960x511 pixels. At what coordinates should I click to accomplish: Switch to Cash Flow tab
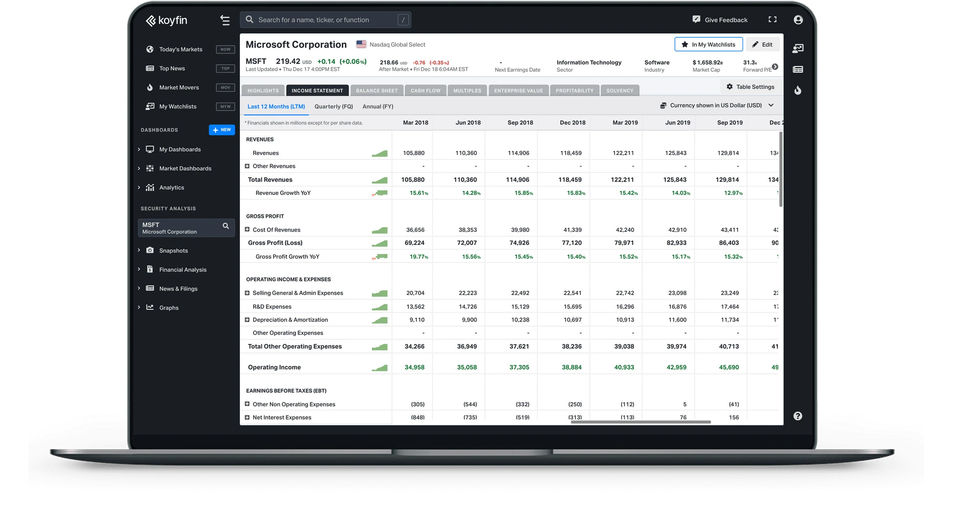[x=426, y=91]
